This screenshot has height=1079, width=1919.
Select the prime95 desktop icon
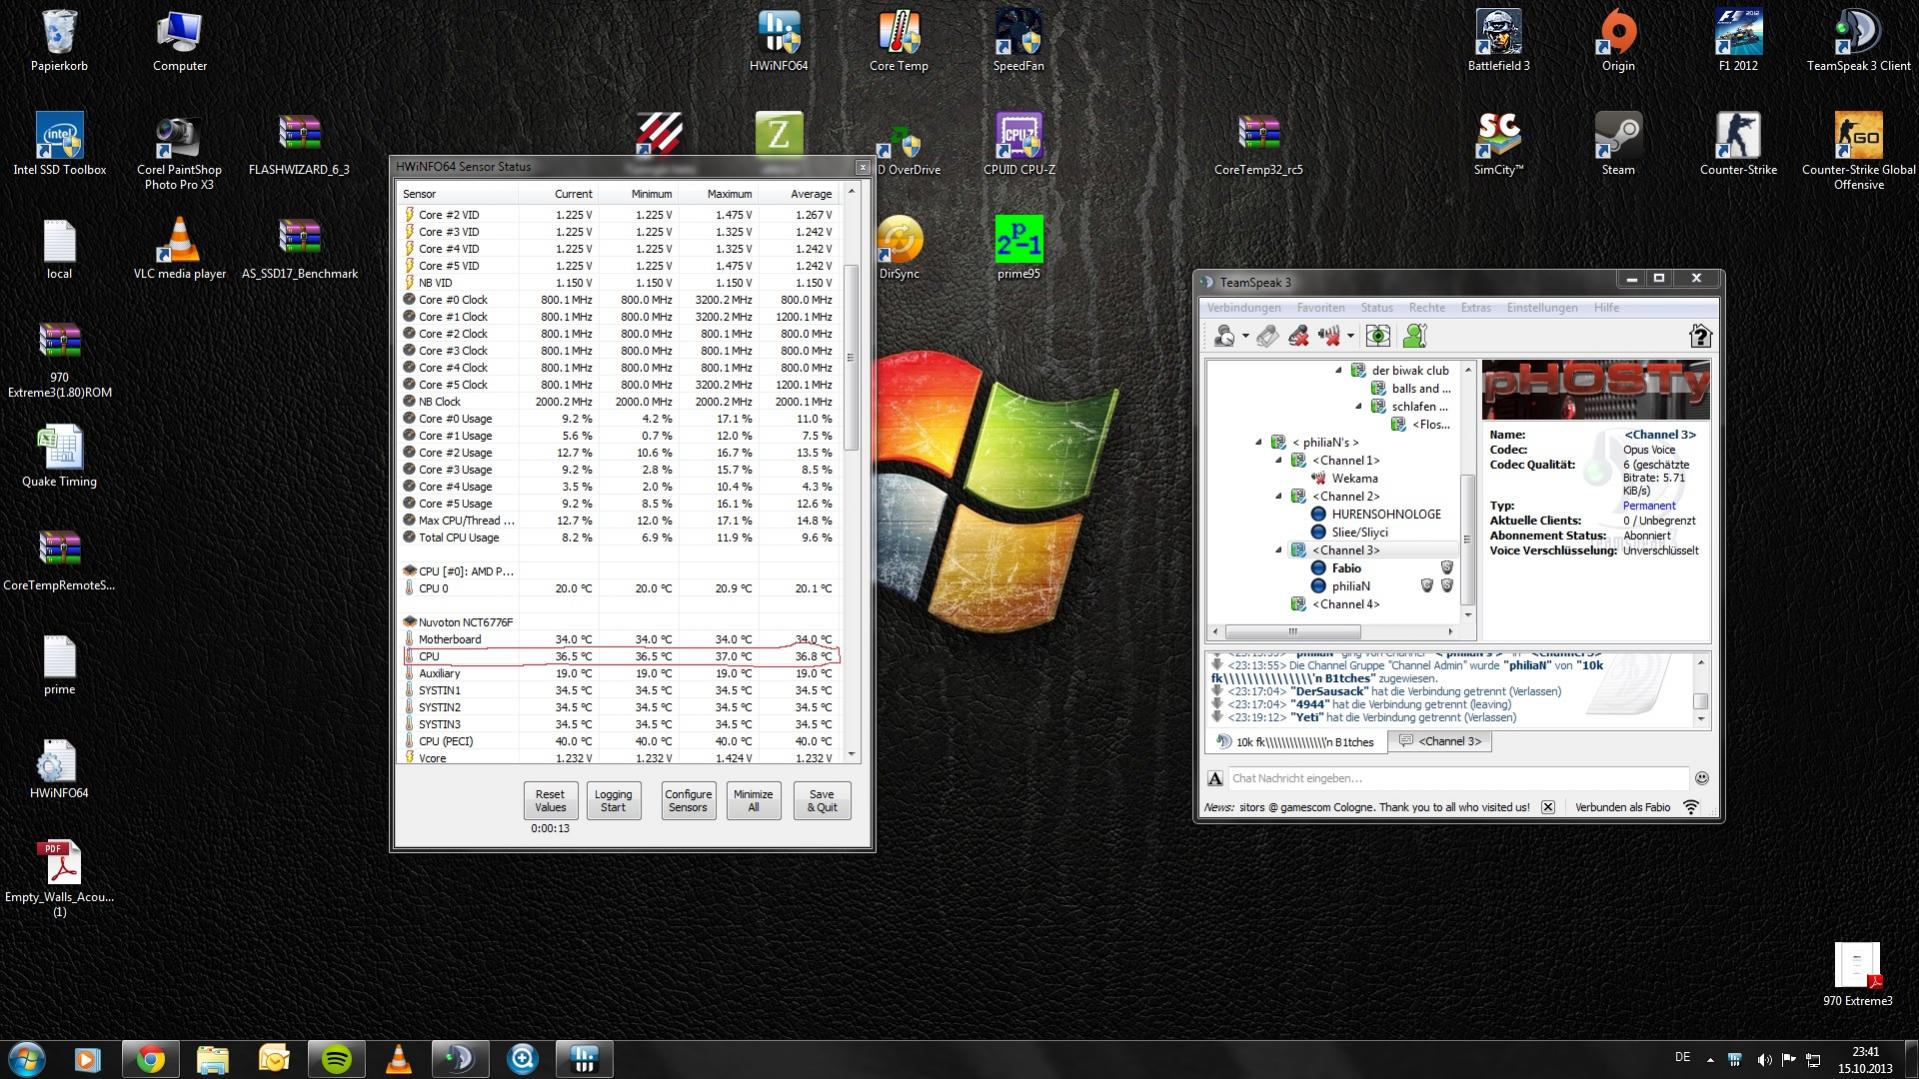(x=1018, y=249)
